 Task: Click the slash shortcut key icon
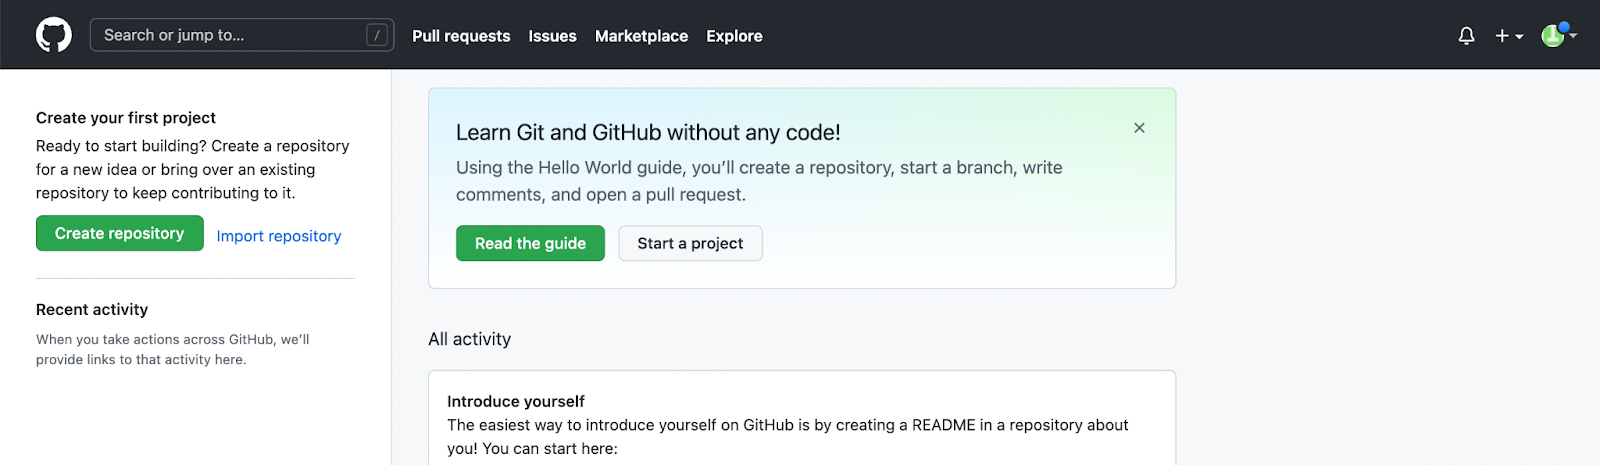click(x=377, y=35)
